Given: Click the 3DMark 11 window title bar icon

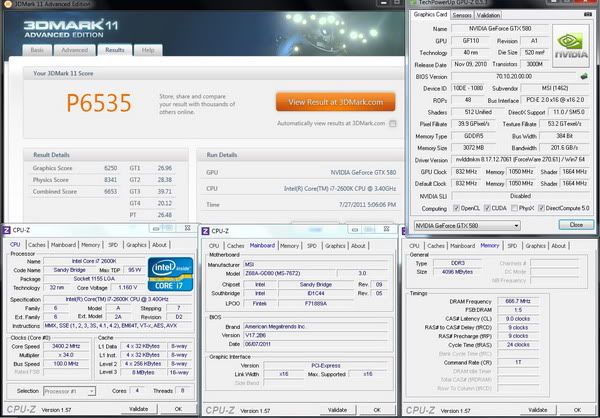Looking at the screenshot, I should coord(7,4).
